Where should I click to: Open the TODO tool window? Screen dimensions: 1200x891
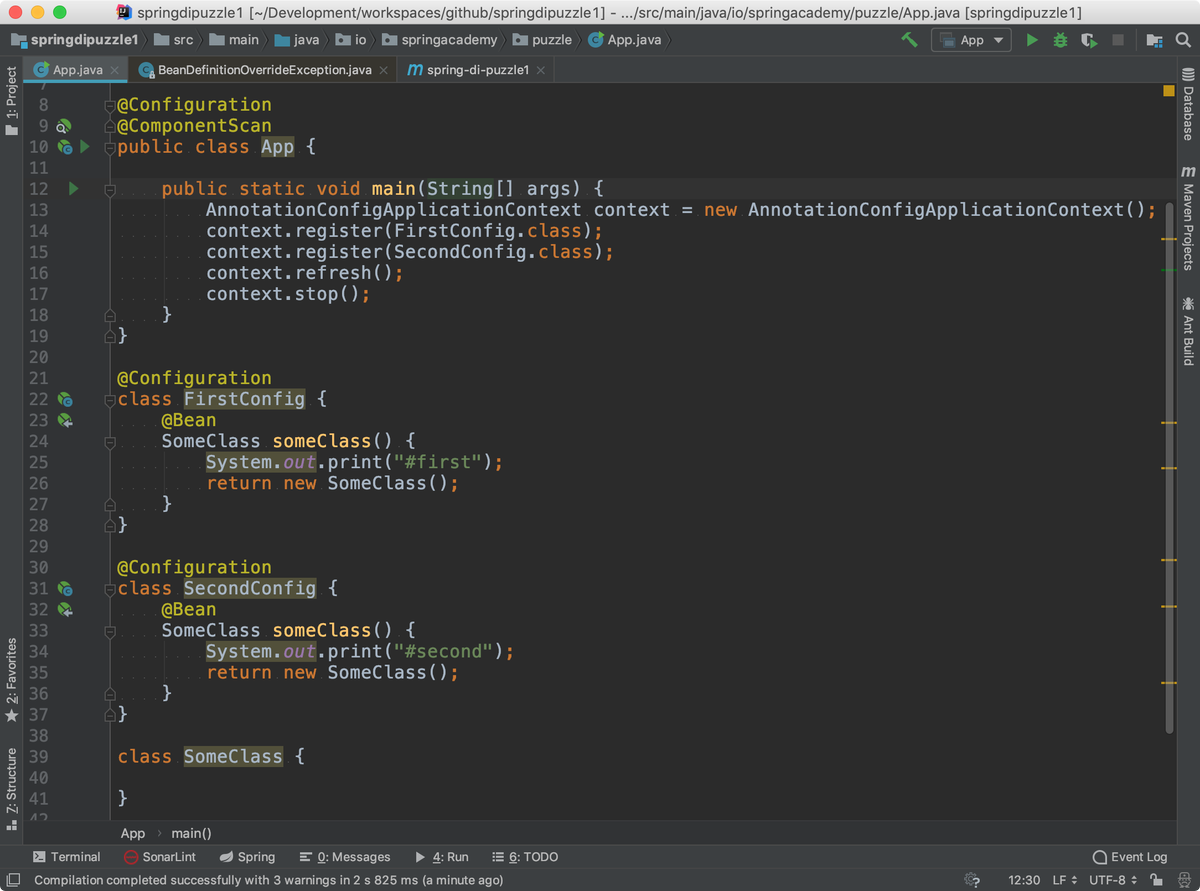pyautogui.click(x=524, y=857)
